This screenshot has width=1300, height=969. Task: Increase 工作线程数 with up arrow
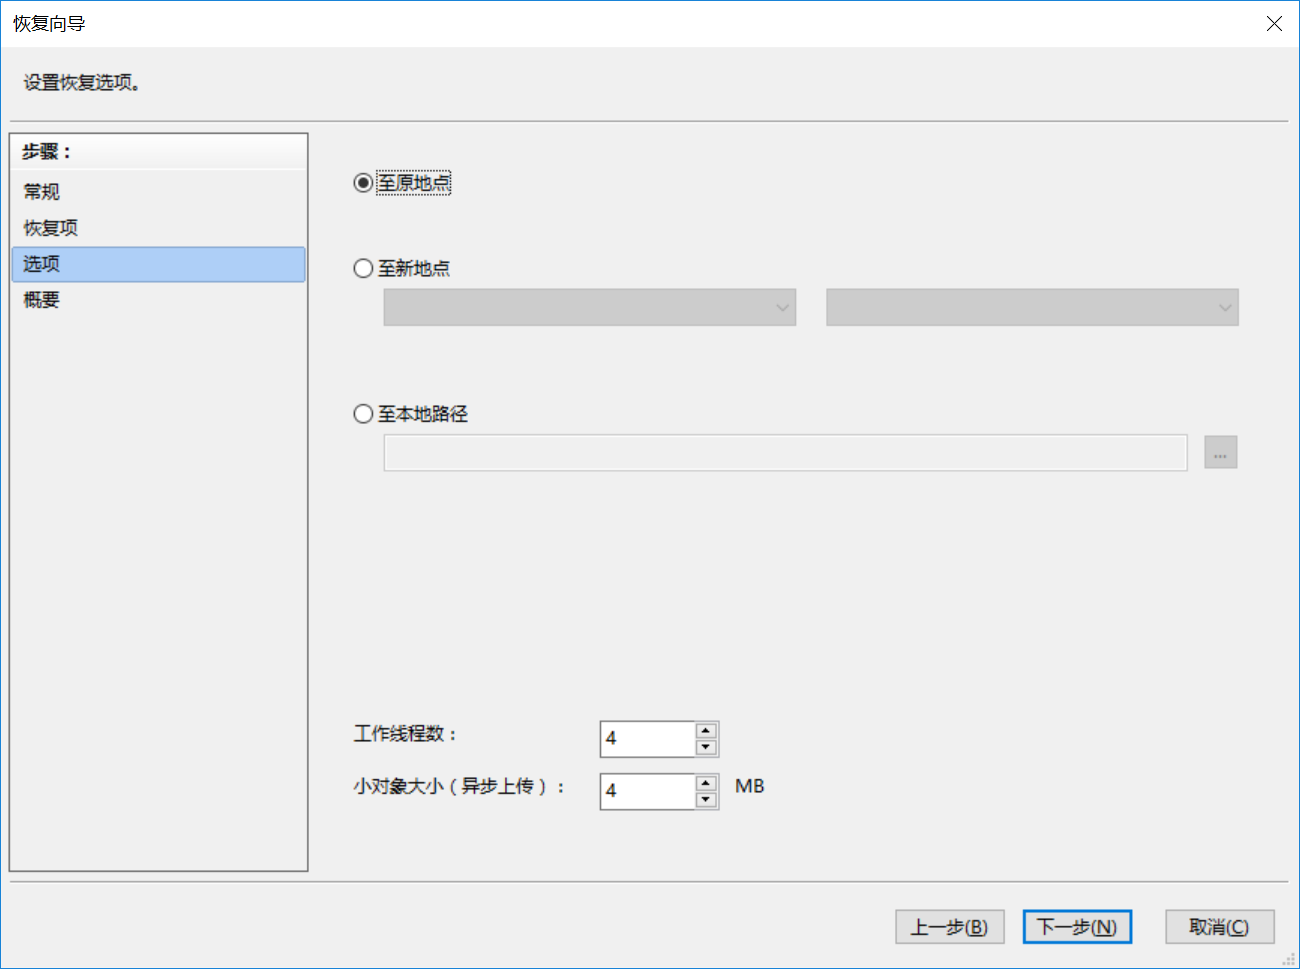point(706,731)
